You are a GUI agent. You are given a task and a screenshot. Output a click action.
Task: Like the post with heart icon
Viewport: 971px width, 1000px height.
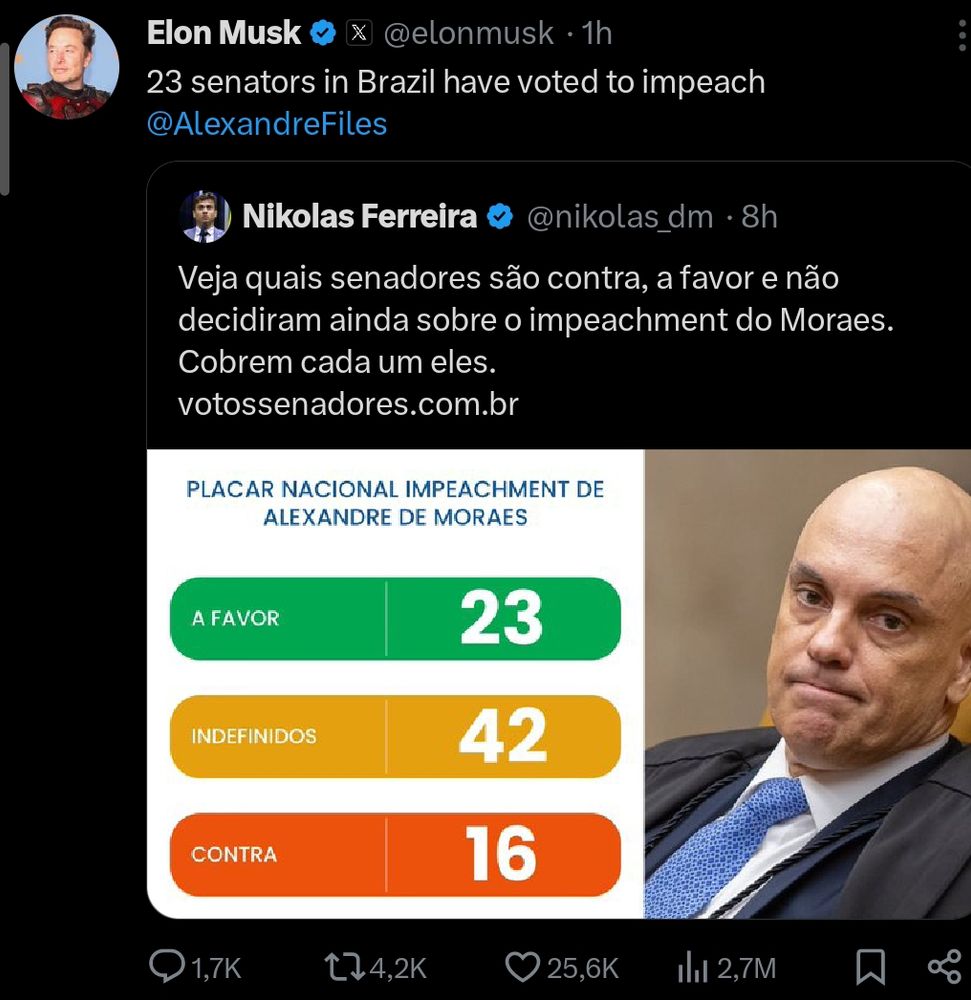[521, 967]
